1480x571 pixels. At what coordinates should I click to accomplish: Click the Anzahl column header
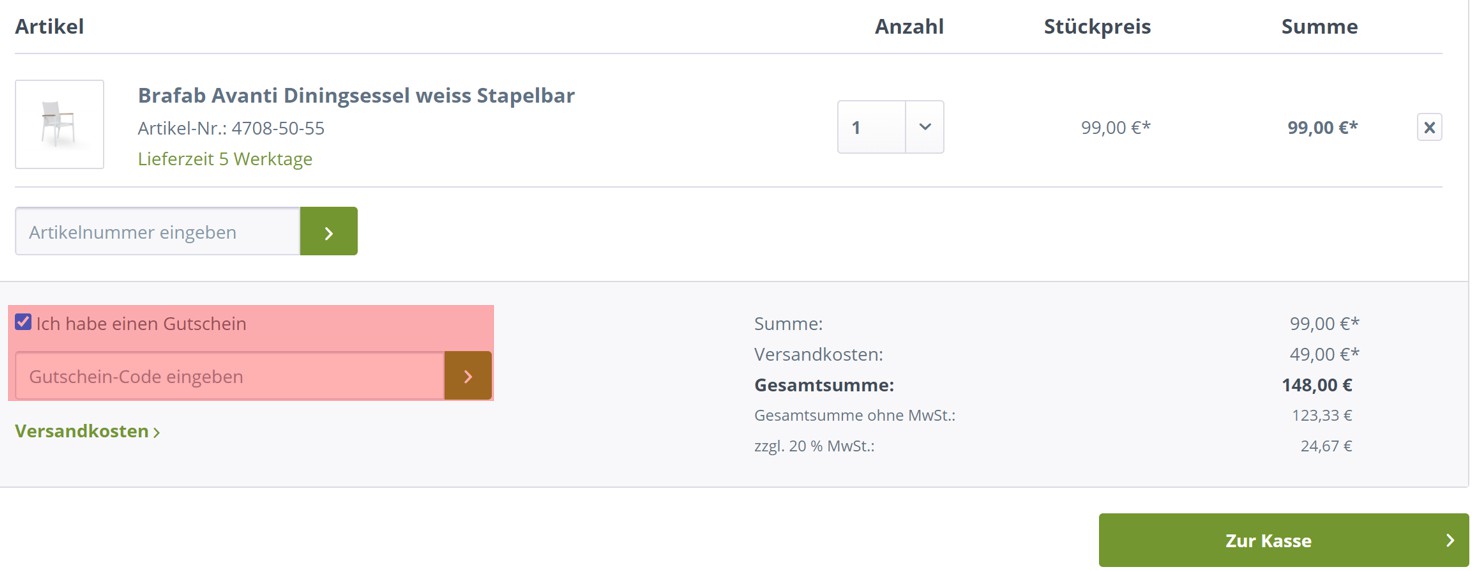coord(909,27)
